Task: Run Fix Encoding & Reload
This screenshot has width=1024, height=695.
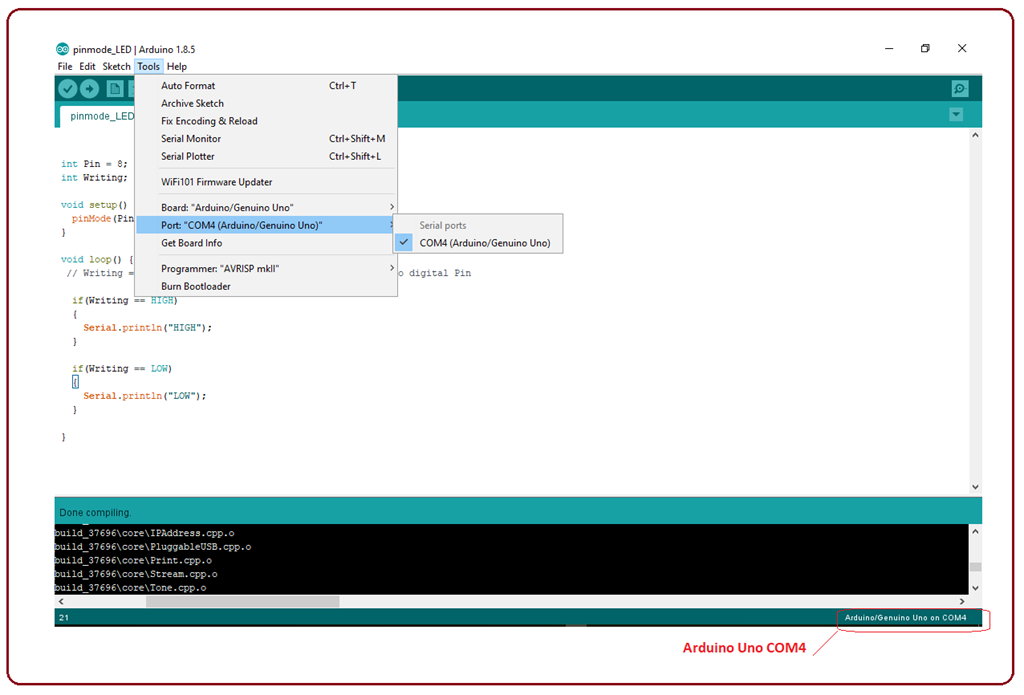Action: click(x=207, y=120)
